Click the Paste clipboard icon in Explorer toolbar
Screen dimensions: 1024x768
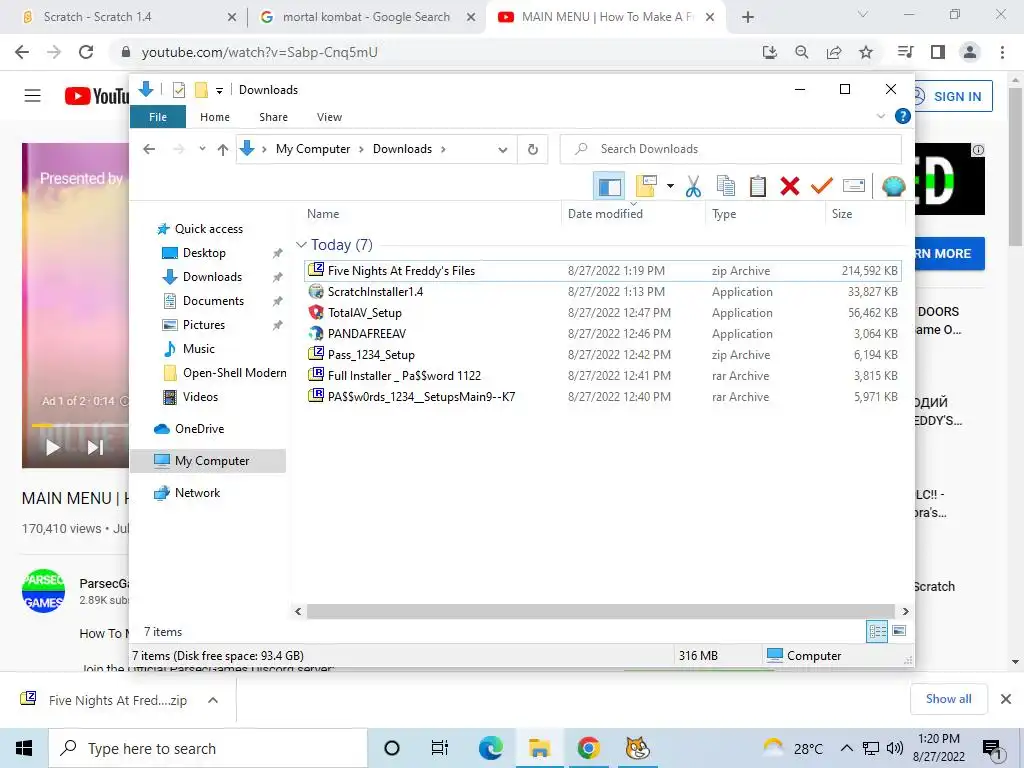[x=758, y=186]
